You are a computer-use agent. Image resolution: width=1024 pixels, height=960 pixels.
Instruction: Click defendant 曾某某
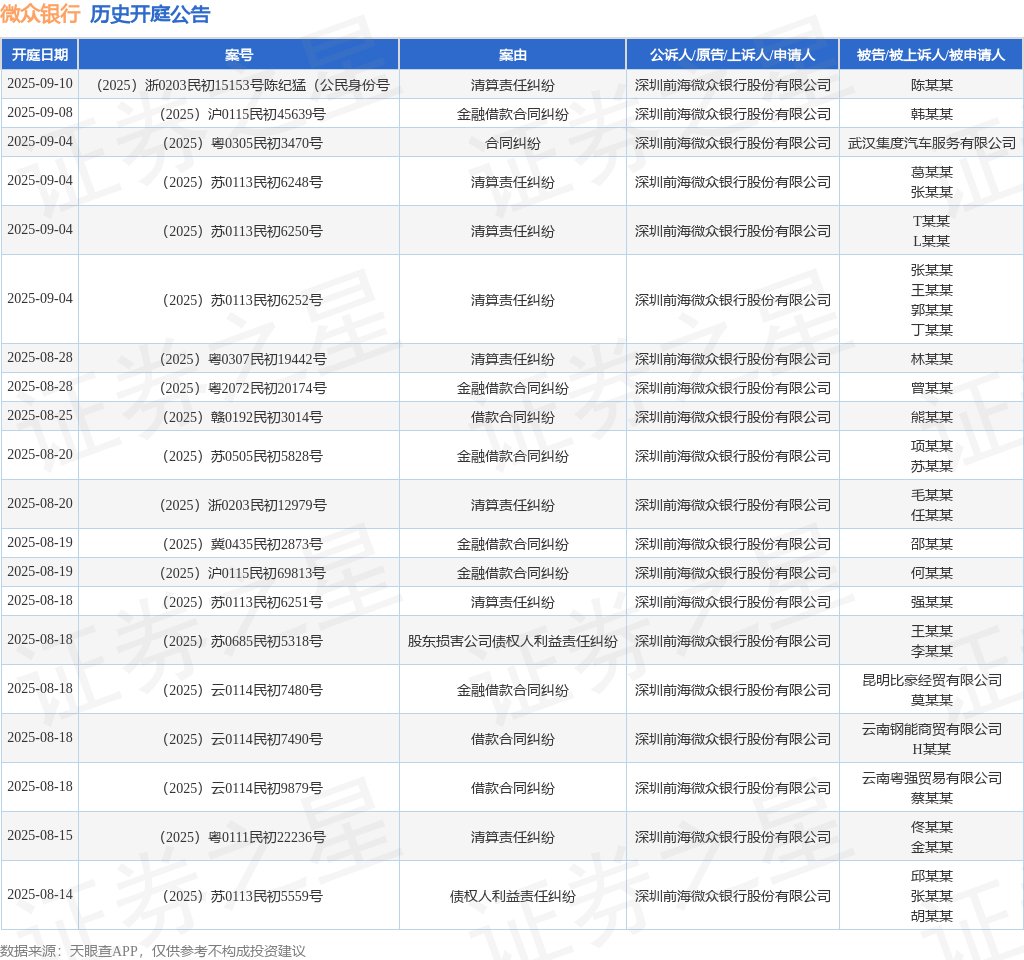(932, 388)
